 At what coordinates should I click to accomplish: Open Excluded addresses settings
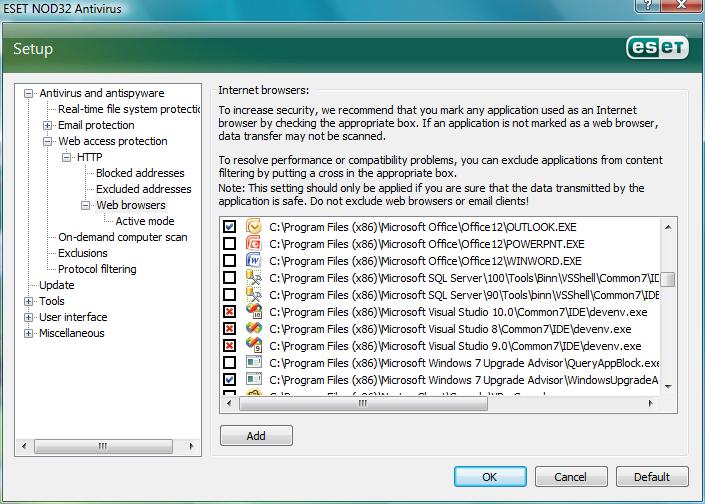[144, 189]
